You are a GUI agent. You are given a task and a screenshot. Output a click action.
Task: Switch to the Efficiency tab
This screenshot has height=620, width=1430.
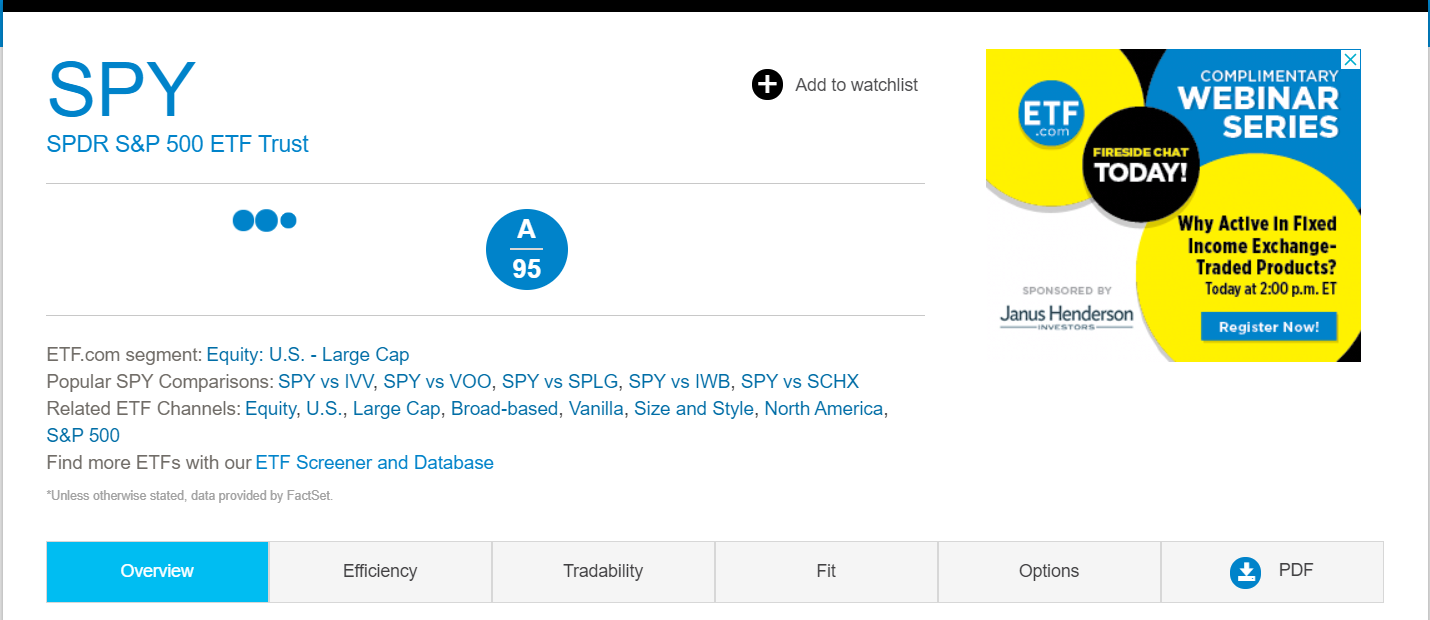coord(380,571)
